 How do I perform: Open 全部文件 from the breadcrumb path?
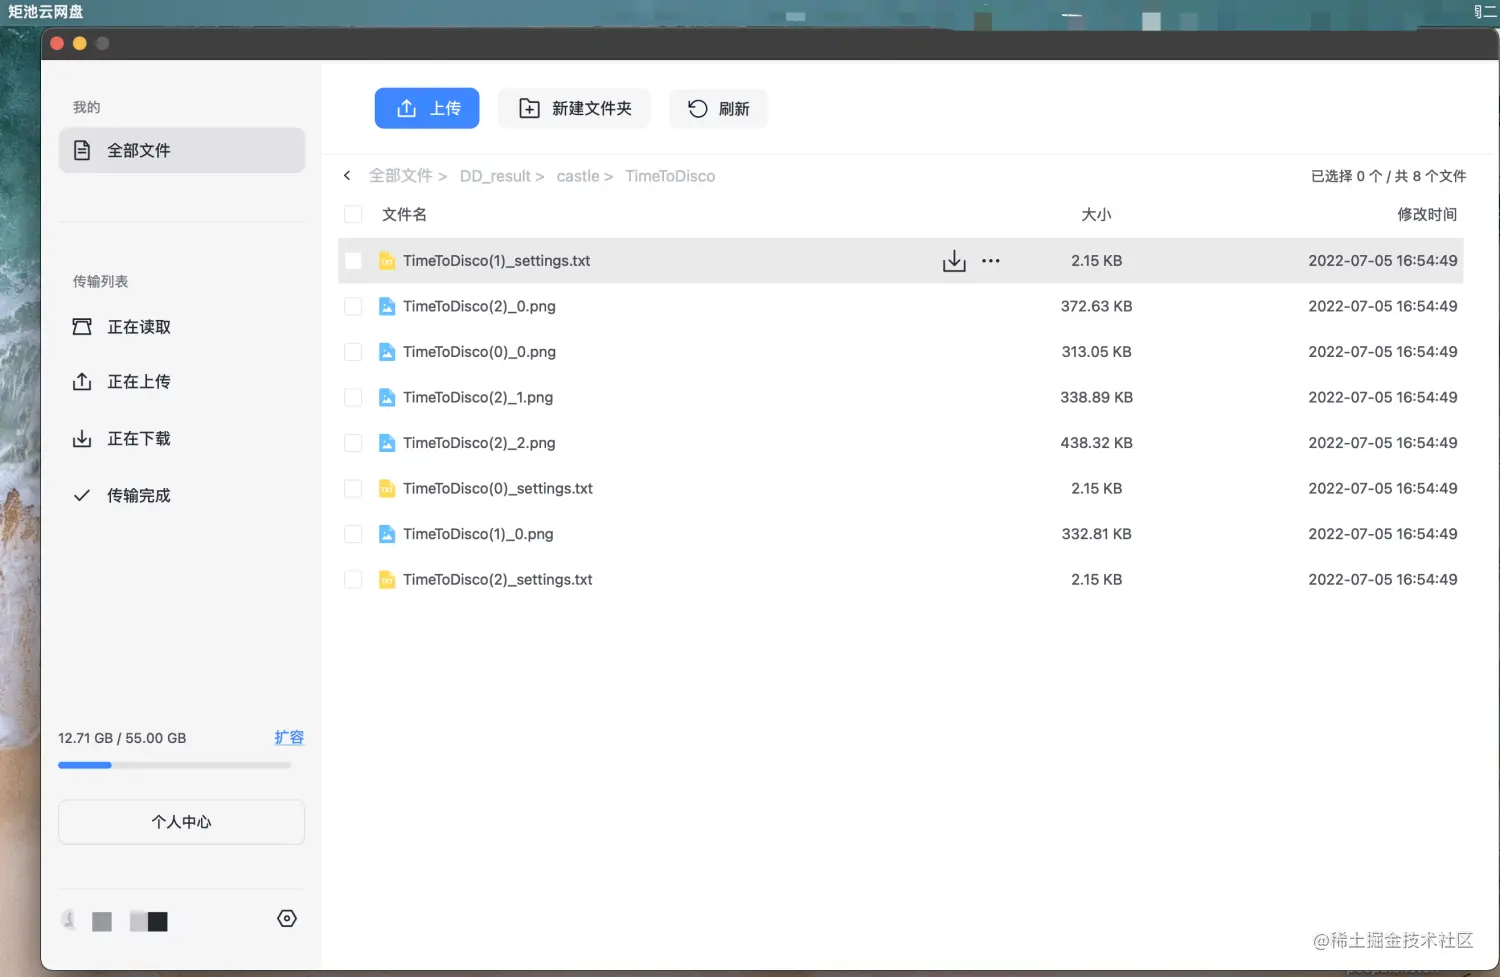pyautogui.click(x=399, y=175)
